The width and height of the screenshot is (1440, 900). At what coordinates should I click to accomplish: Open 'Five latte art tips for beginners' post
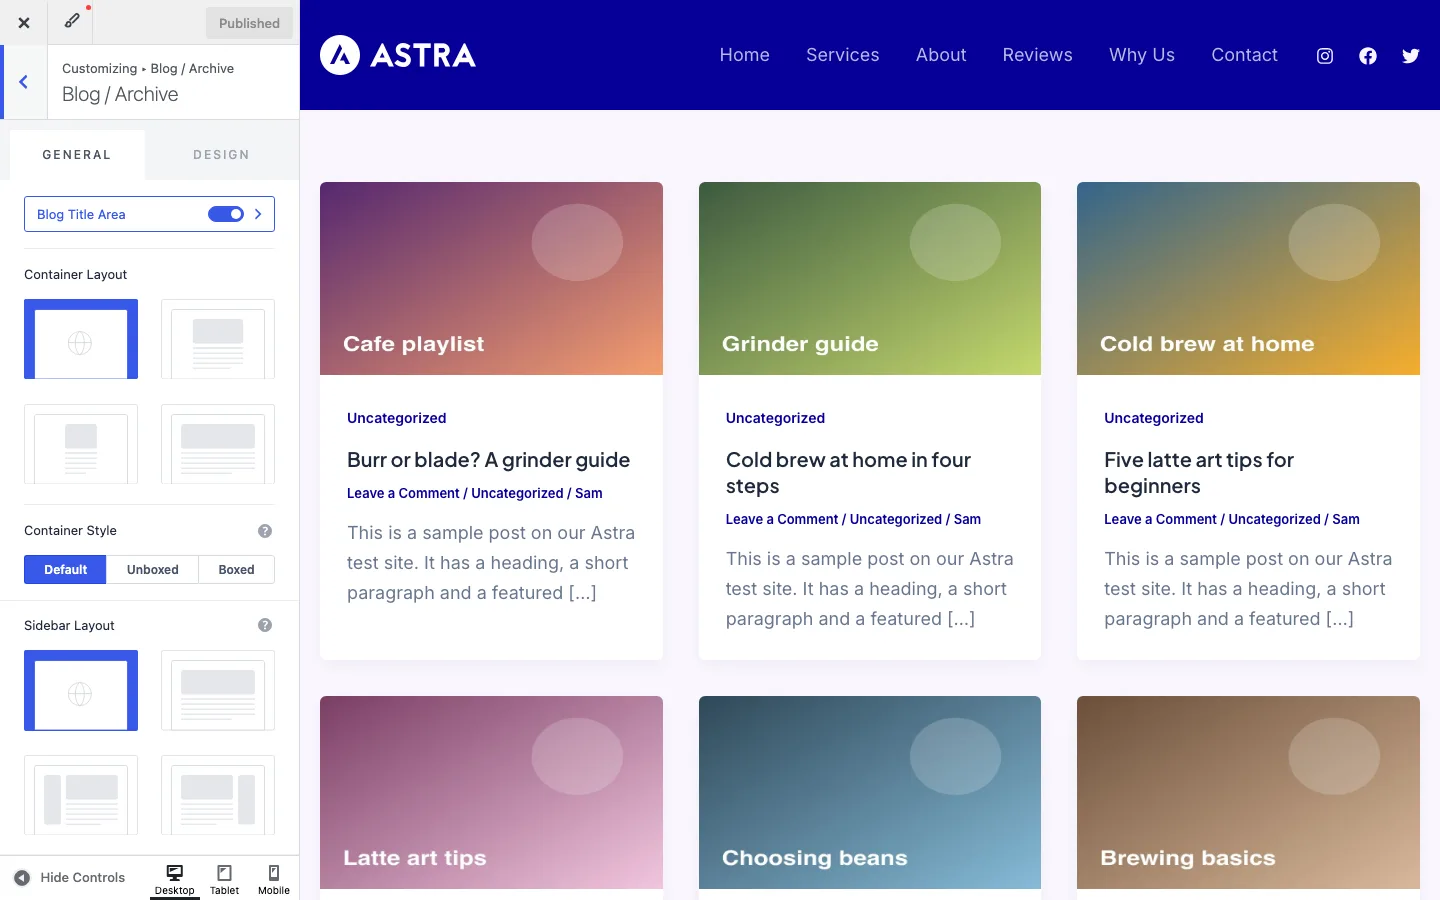pos(1199,473)
